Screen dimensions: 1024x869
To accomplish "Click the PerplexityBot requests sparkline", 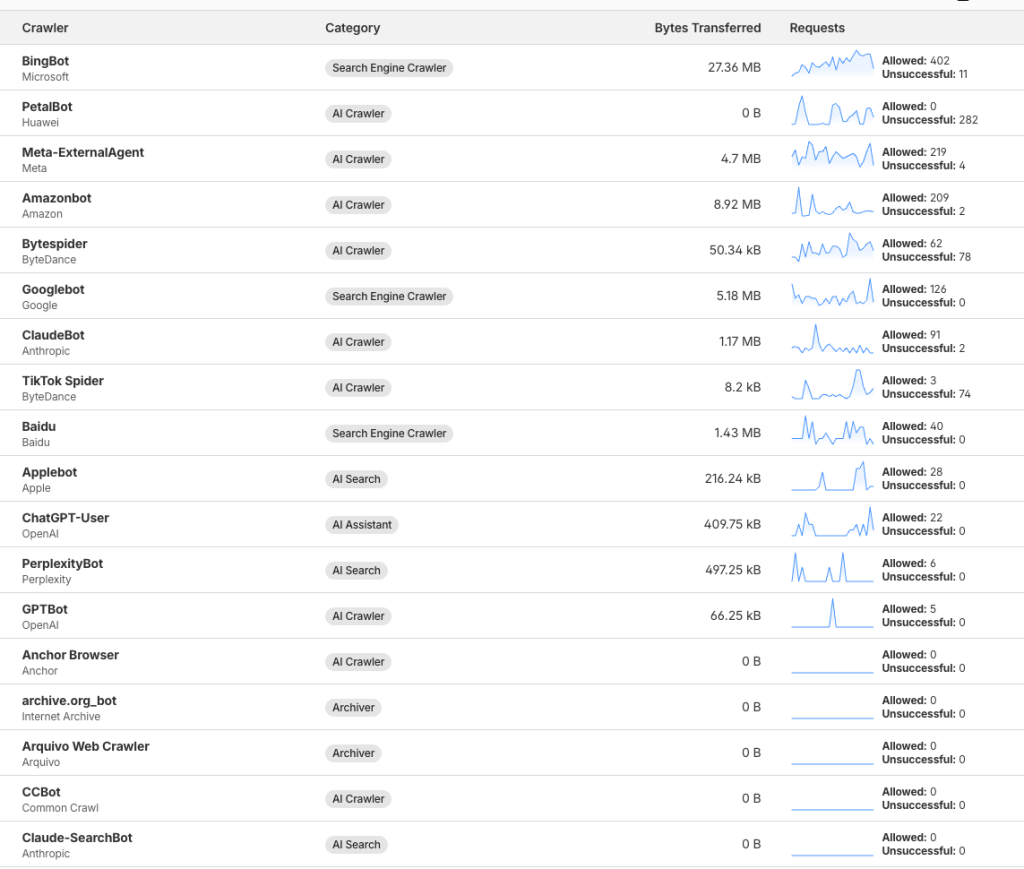I will click(x=832, y=567).
